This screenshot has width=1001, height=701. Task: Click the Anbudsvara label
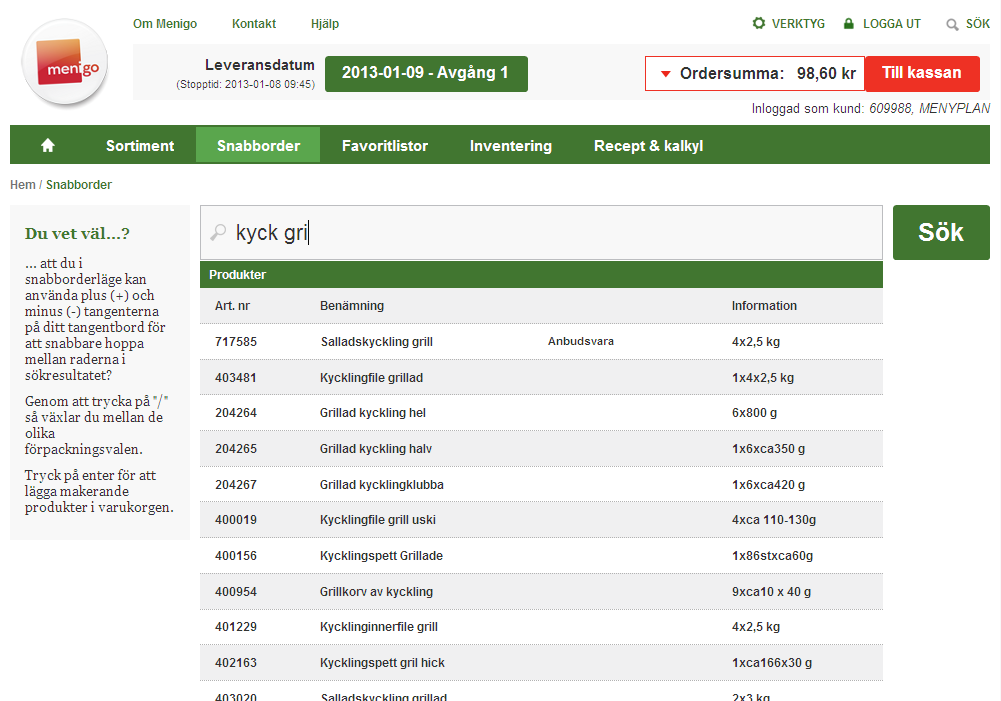click(x=580, y=342)
